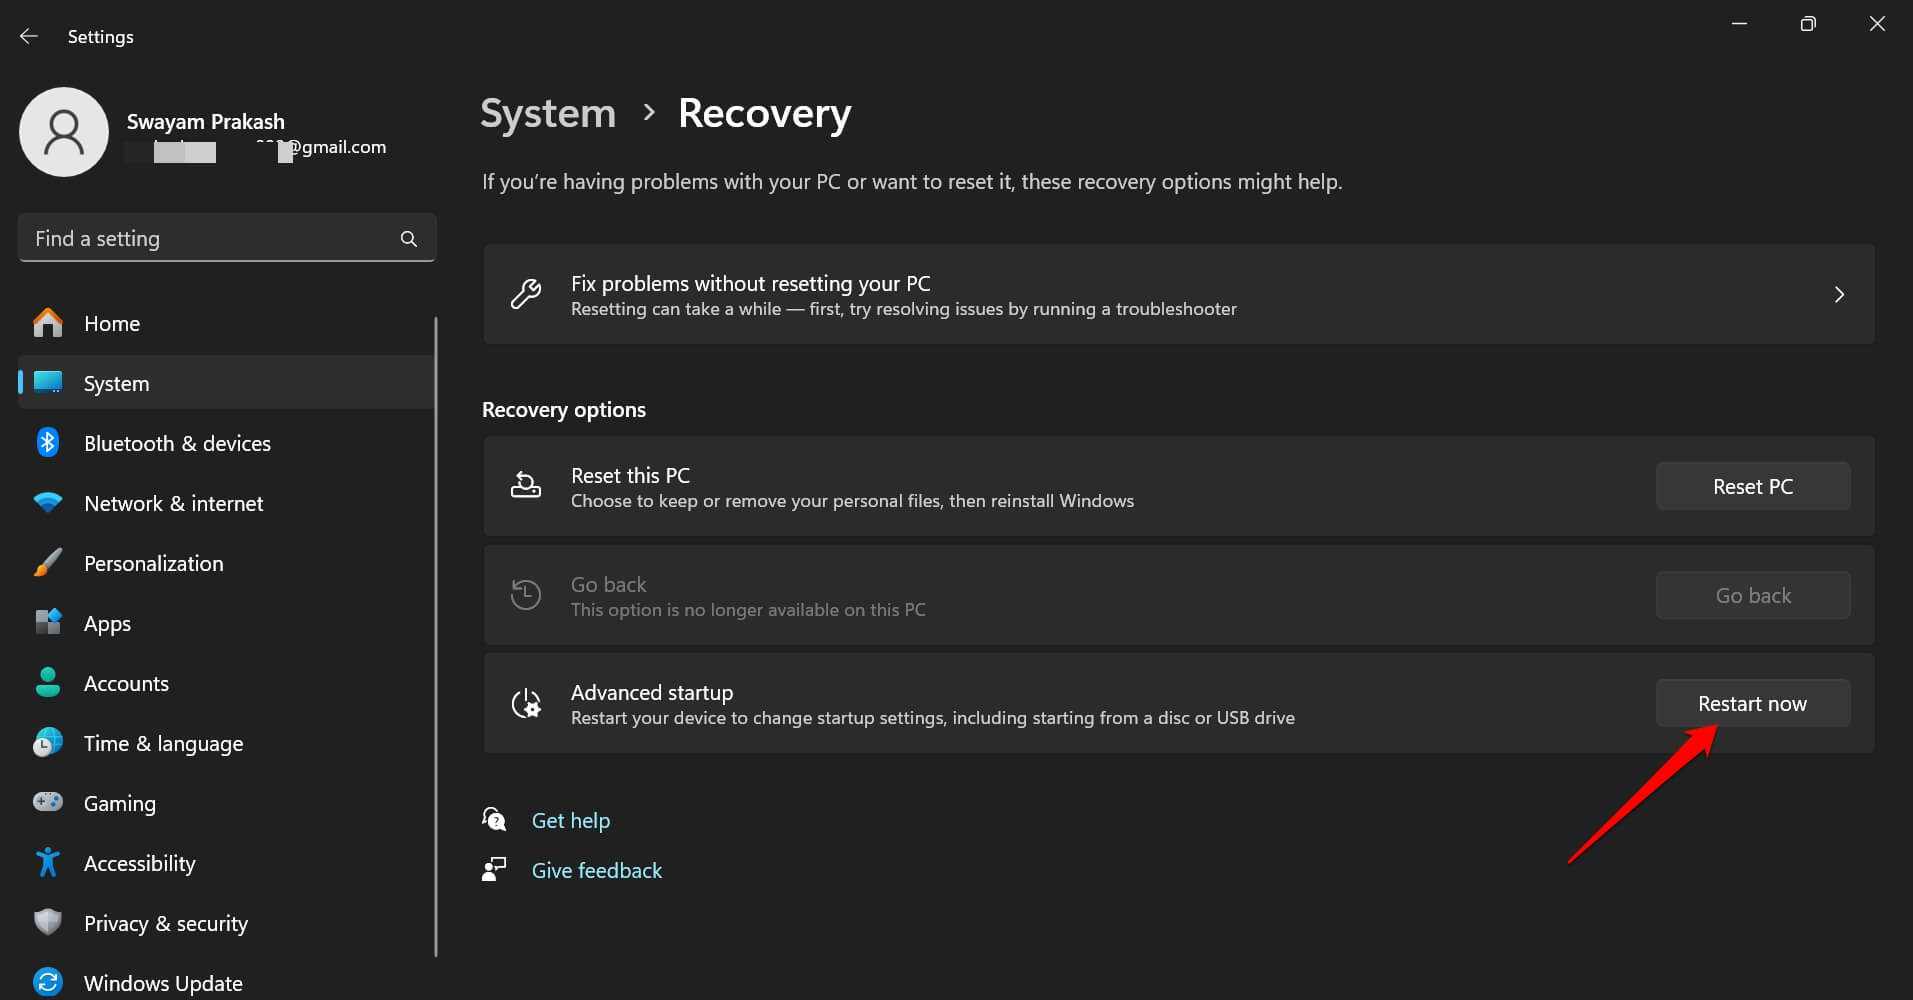Click the back arrow in Settings title bar

(29, 36)
